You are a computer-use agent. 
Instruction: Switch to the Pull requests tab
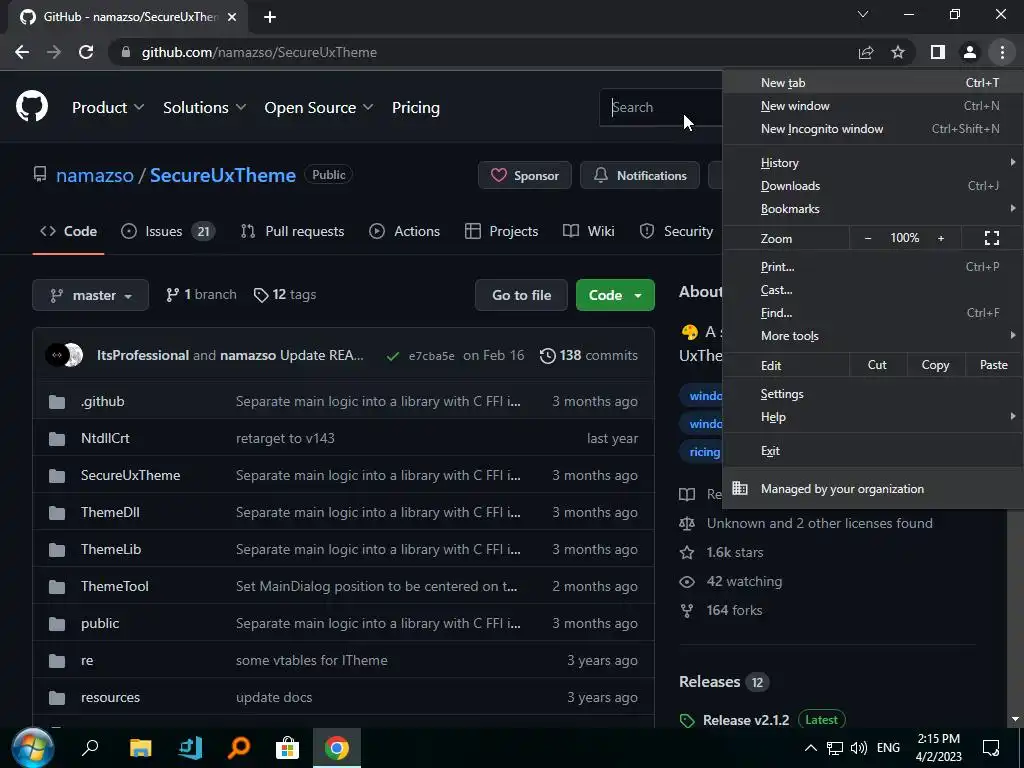(292, 231)
